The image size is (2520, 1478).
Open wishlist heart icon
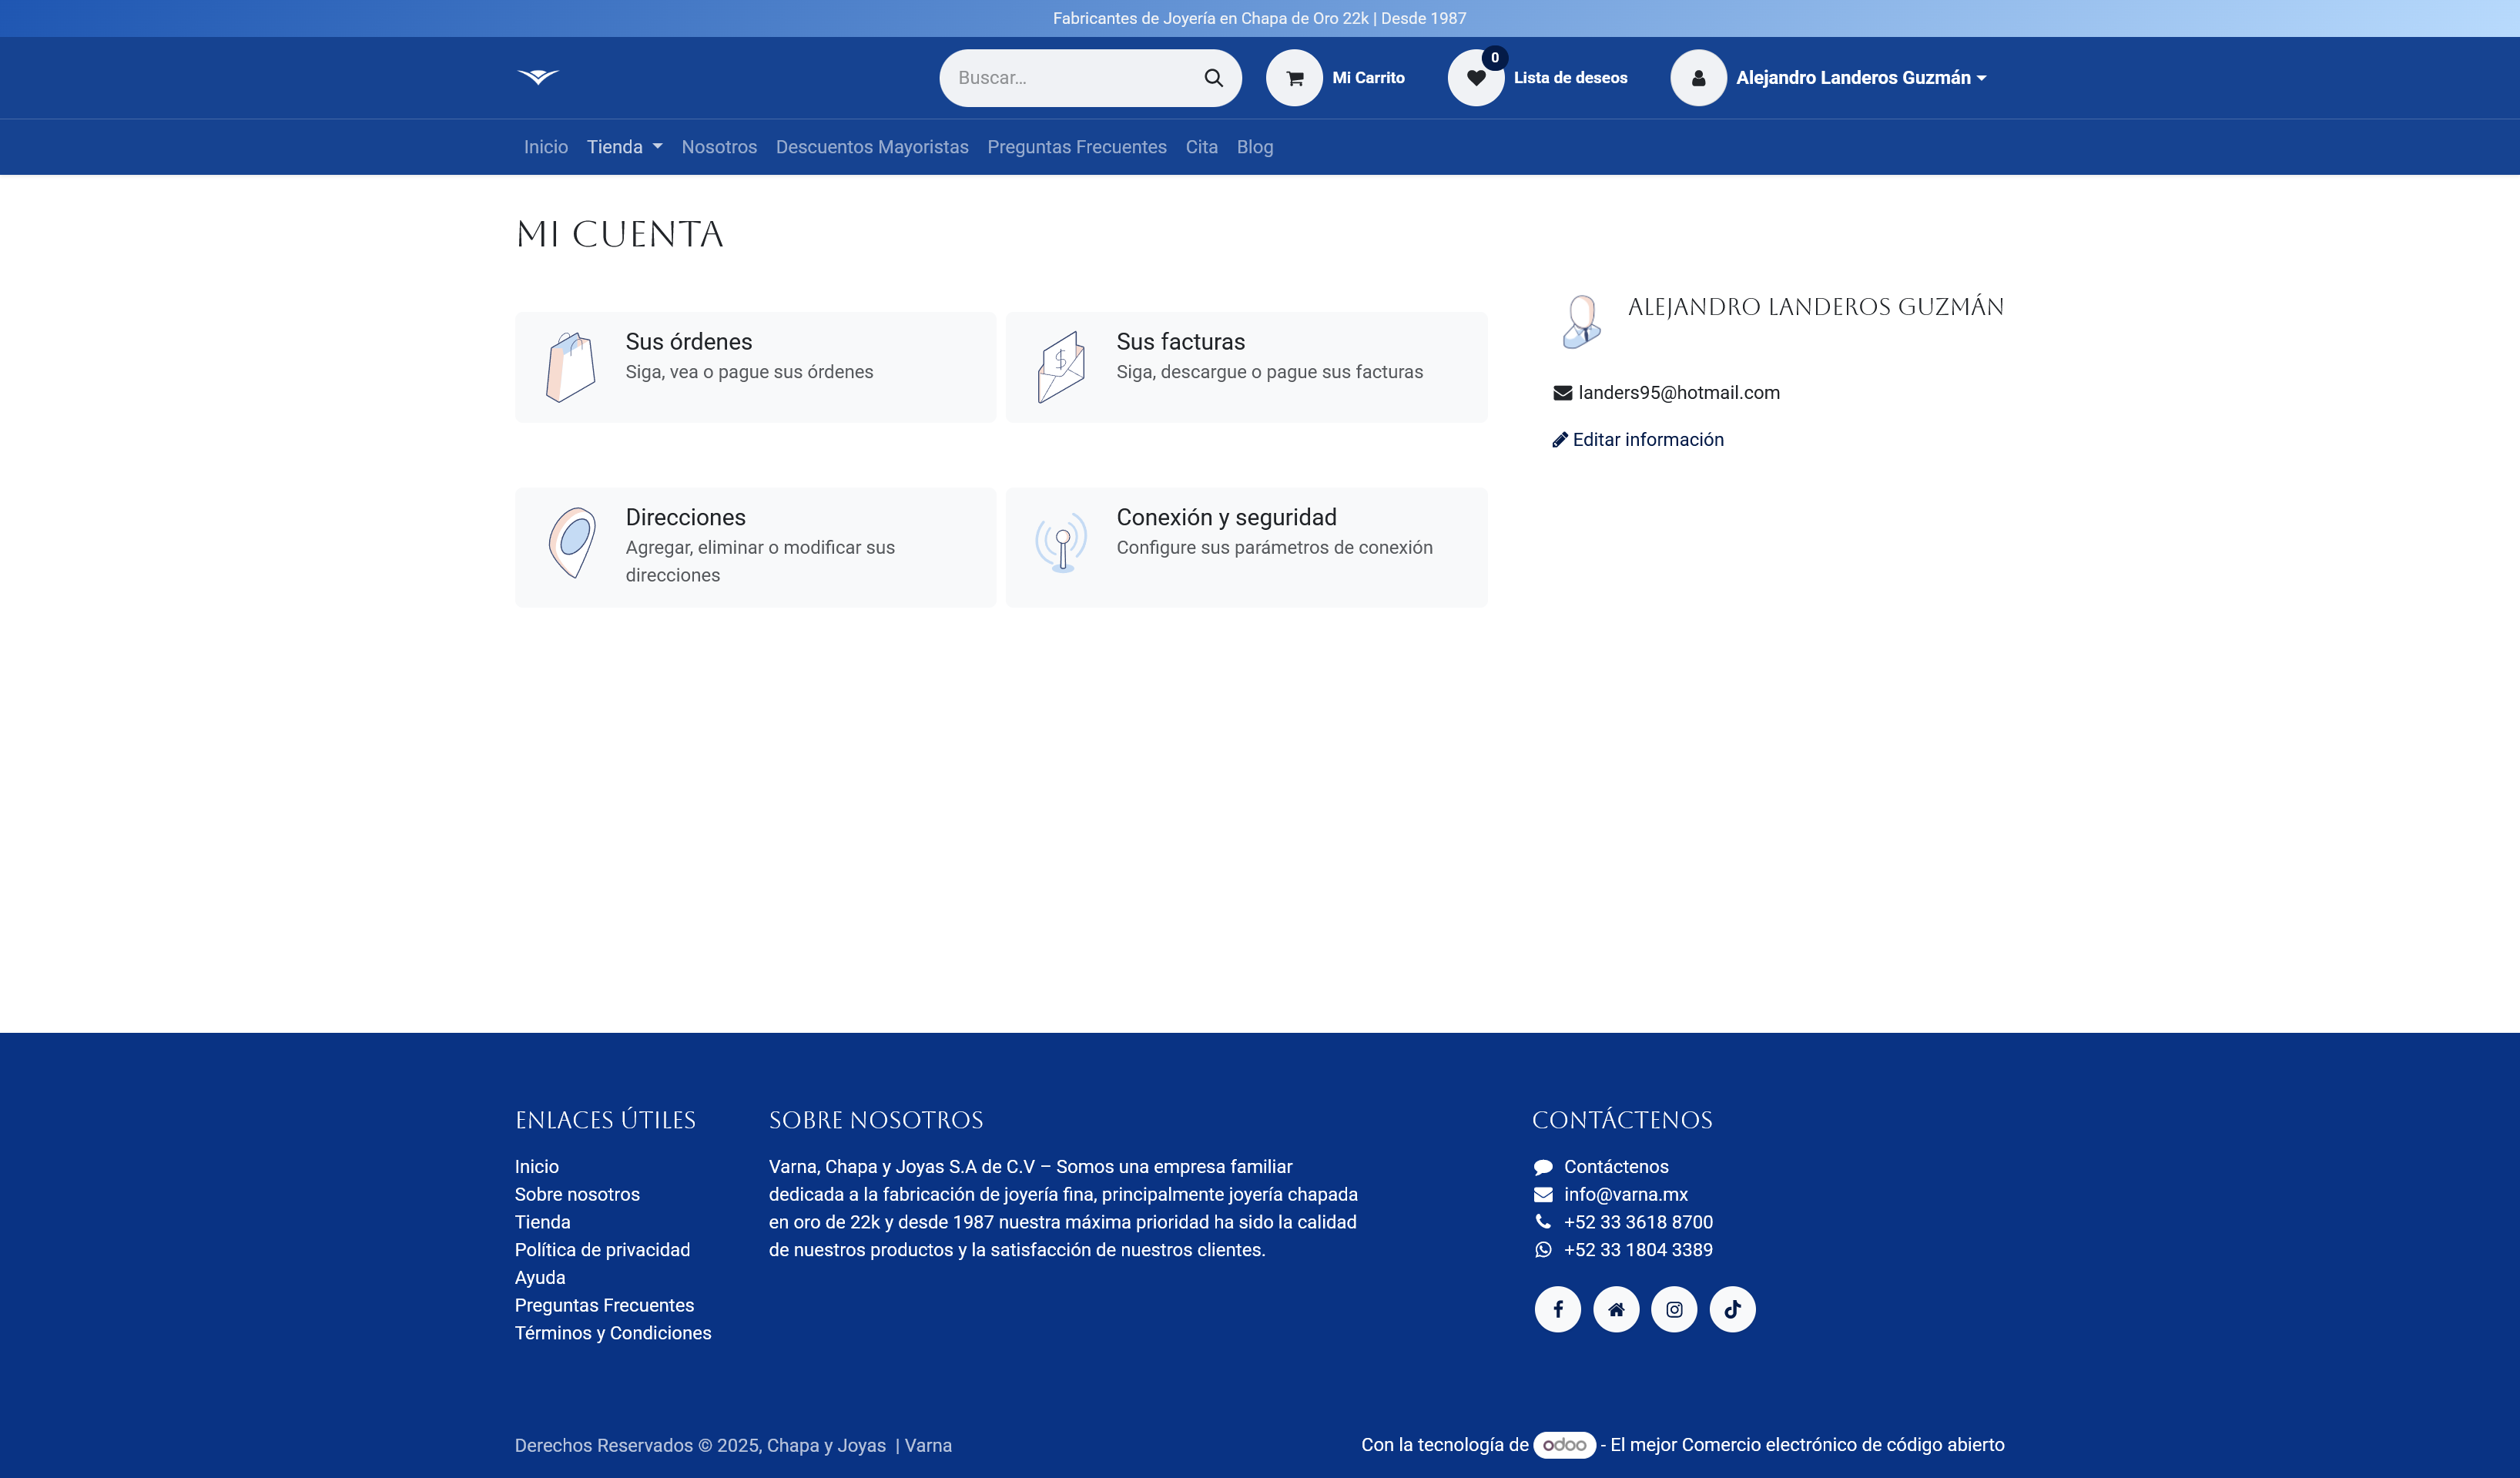[1475, 78]
